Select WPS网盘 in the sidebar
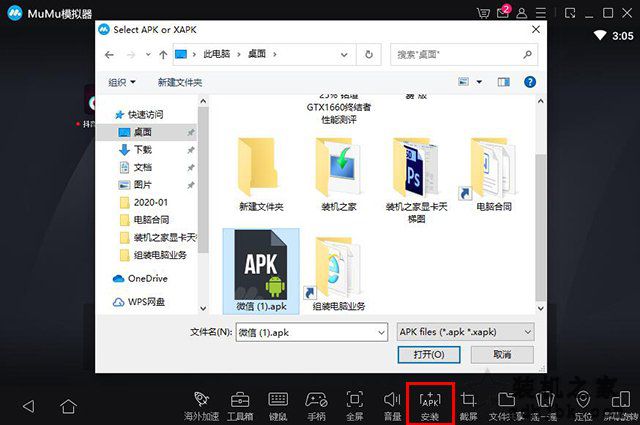 (139, 302)
